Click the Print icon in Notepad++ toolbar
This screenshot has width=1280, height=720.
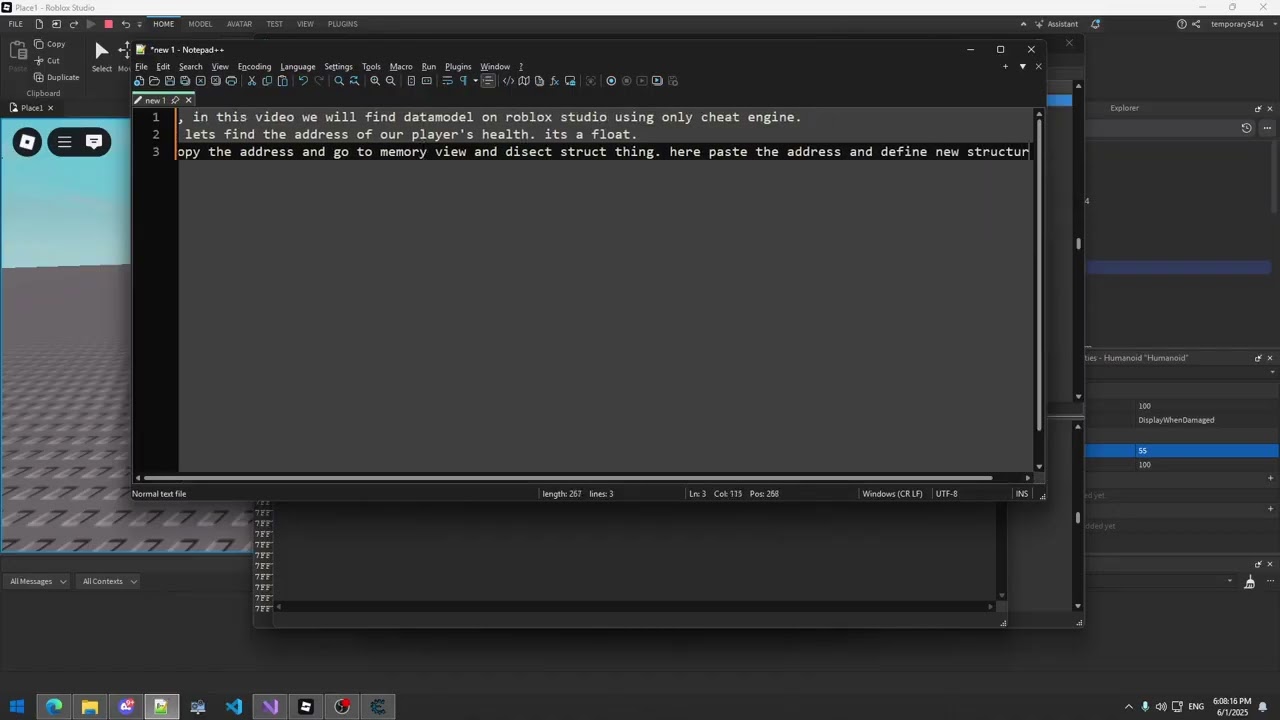click(x=232, y=81)
